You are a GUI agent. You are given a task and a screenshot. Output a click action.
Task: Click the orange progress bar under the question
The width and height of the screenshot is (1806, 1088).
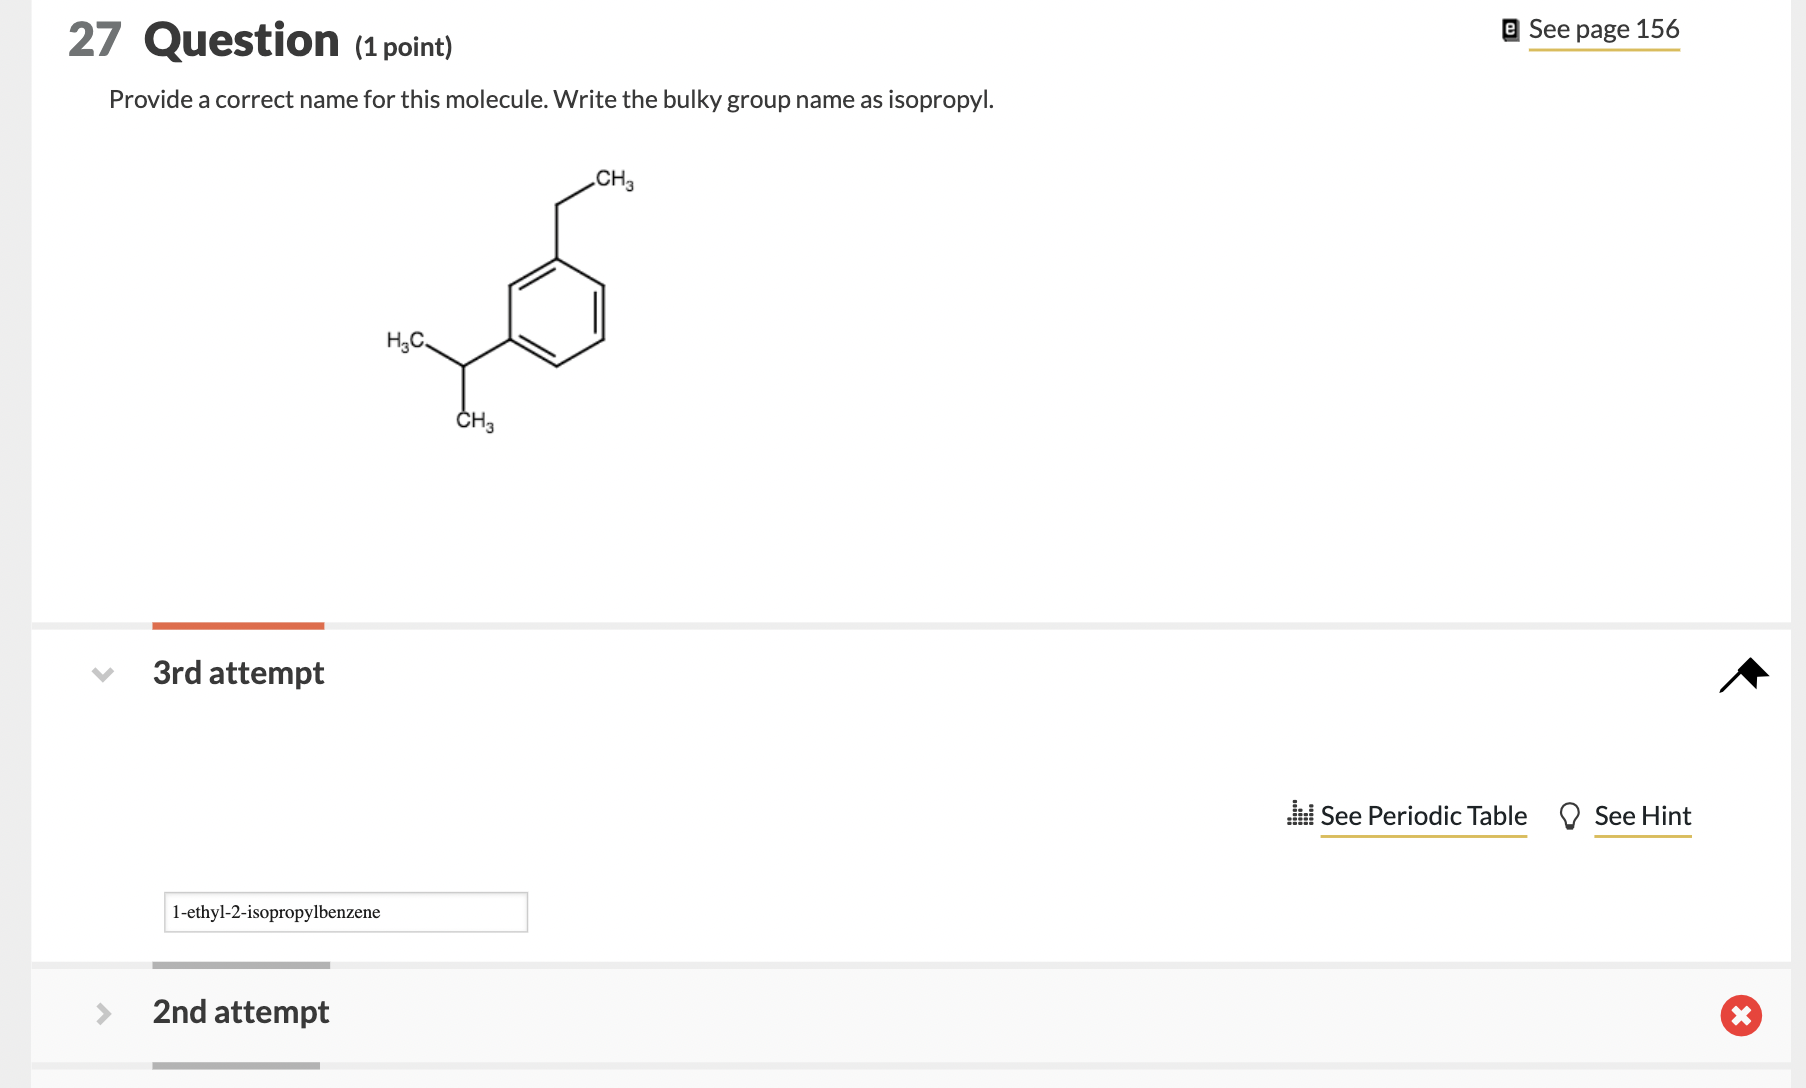click(x=237, y=625)
